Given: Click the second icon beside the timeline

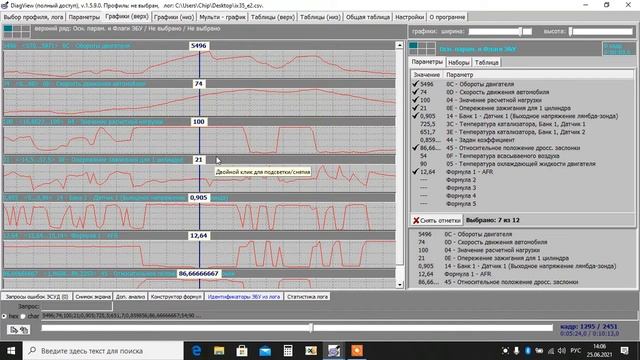Looking at the screenshot, I should (x=24, y=329).
